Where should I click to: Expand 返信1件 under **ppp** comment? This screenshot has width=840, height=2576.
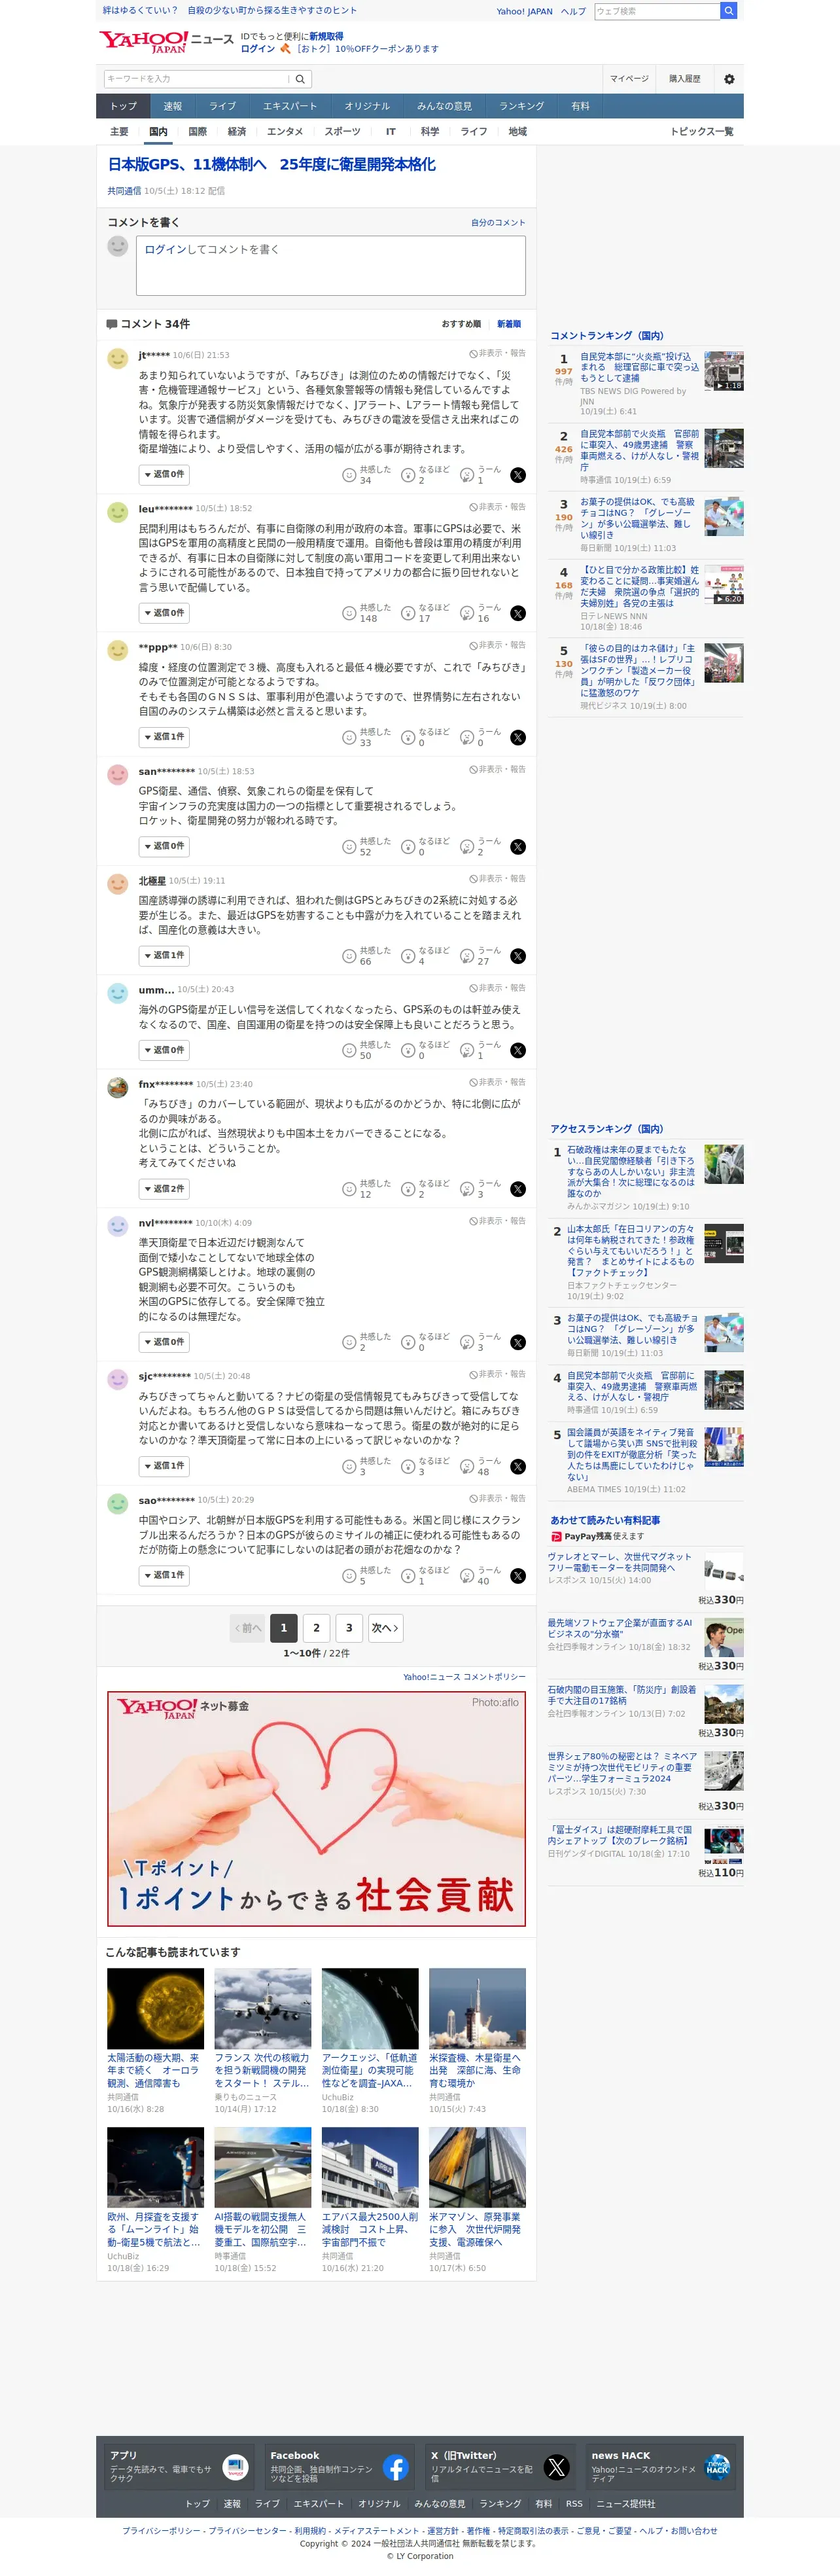(x=164, y=737)
